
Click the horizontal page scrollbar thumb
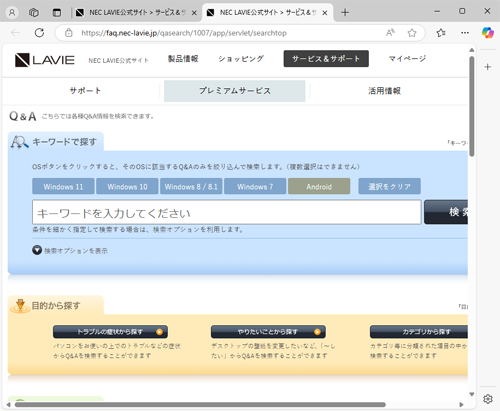(200, 405)
